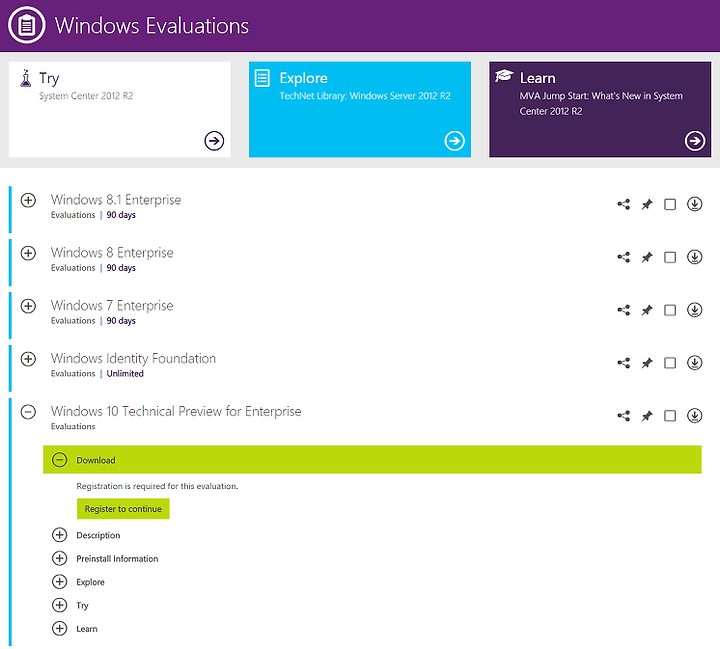Expand the Try section under Windows 10
The width and height of the screenshot is (720, 649).
tap(59, 605)
